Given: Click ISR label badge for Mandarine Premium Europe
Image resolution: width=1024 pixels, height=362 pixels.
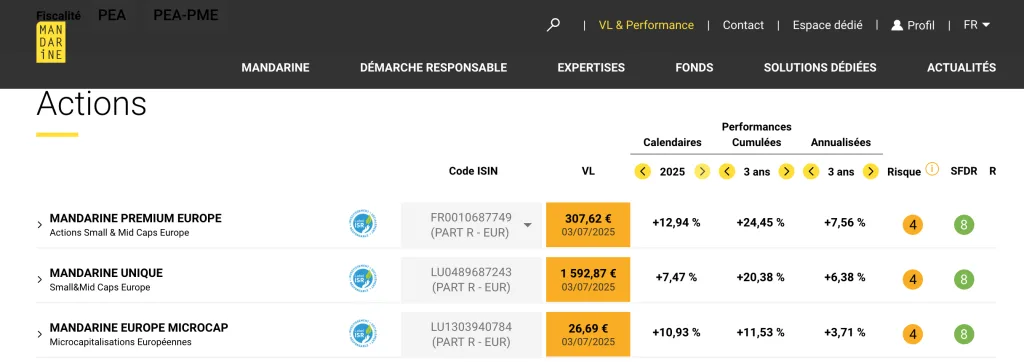Looking at the screenshot, I should 364,224.
